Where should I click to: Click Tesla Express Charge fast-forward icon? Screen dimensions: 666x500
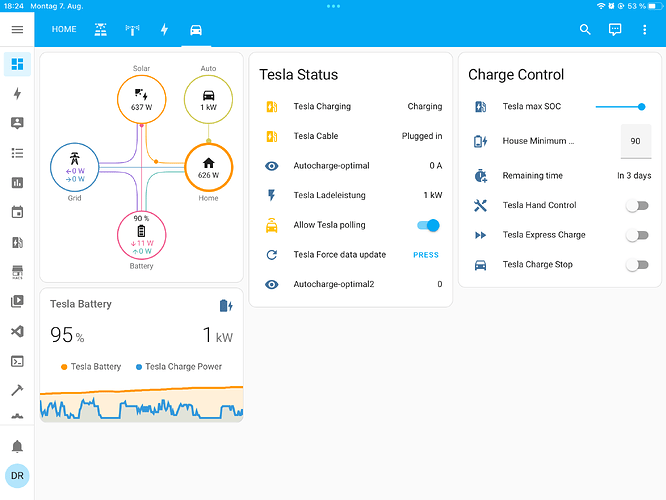tap(480, 235)
